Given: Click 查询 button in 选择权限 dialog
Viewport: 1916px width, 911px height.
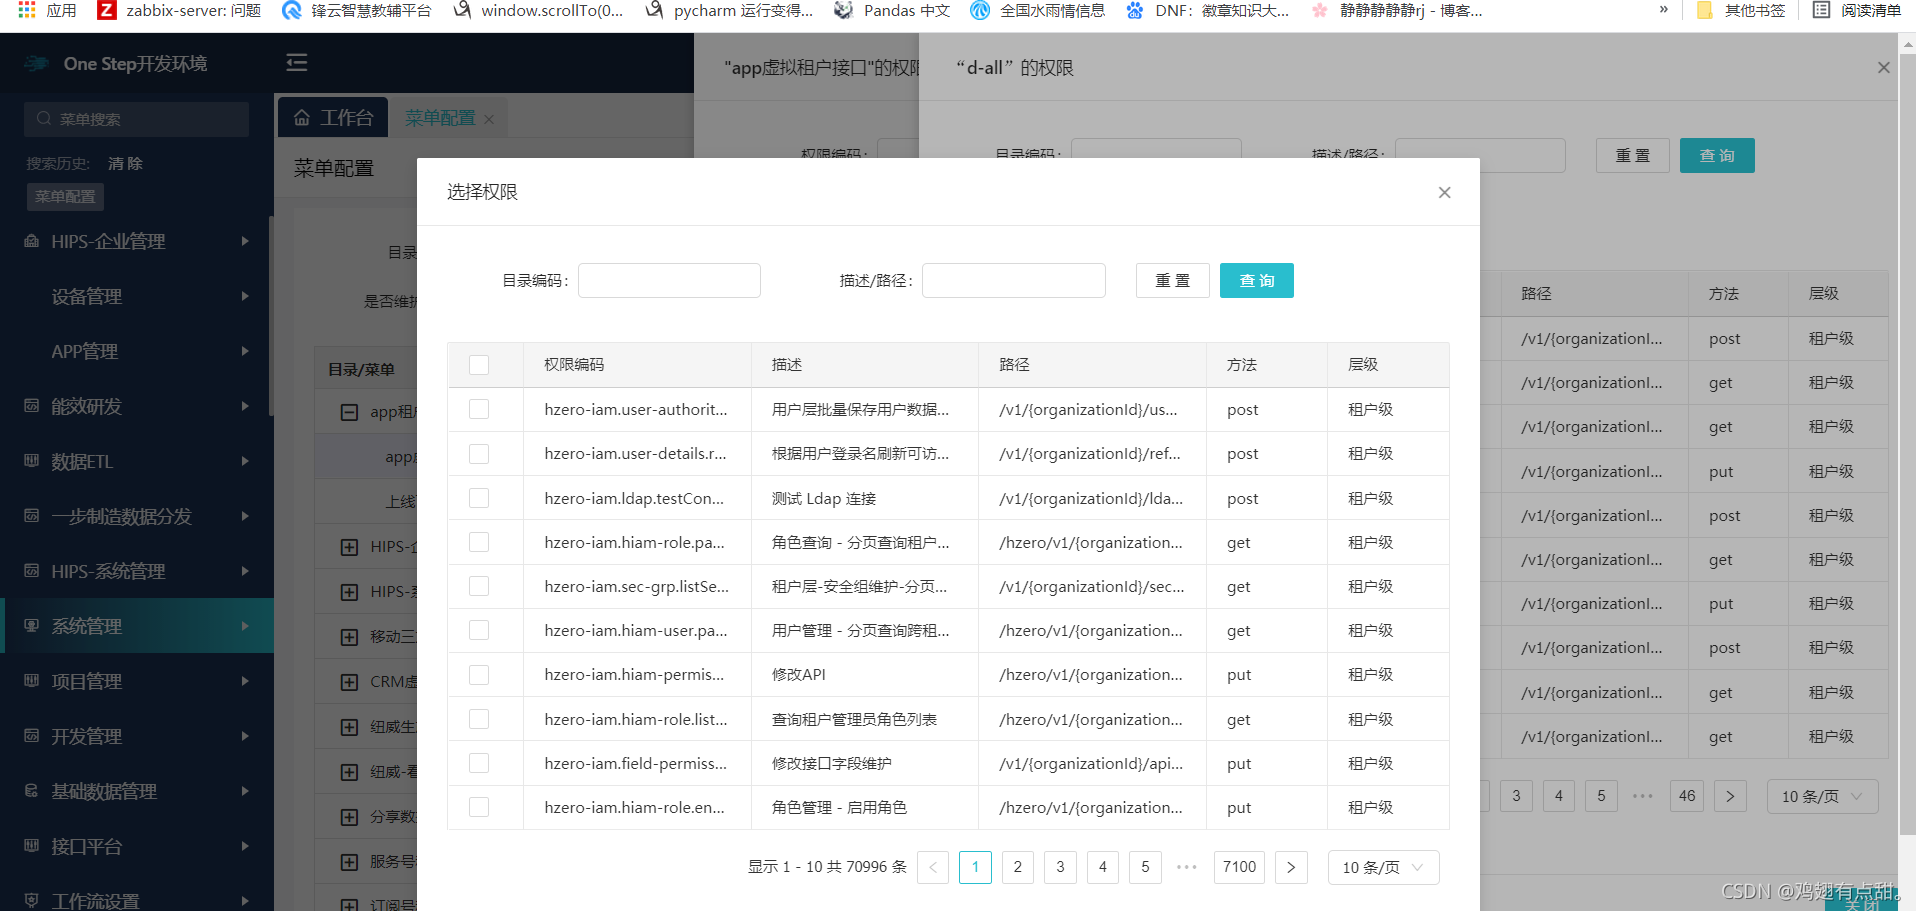Looking at the screenshot, I should tap(1256, 281).
